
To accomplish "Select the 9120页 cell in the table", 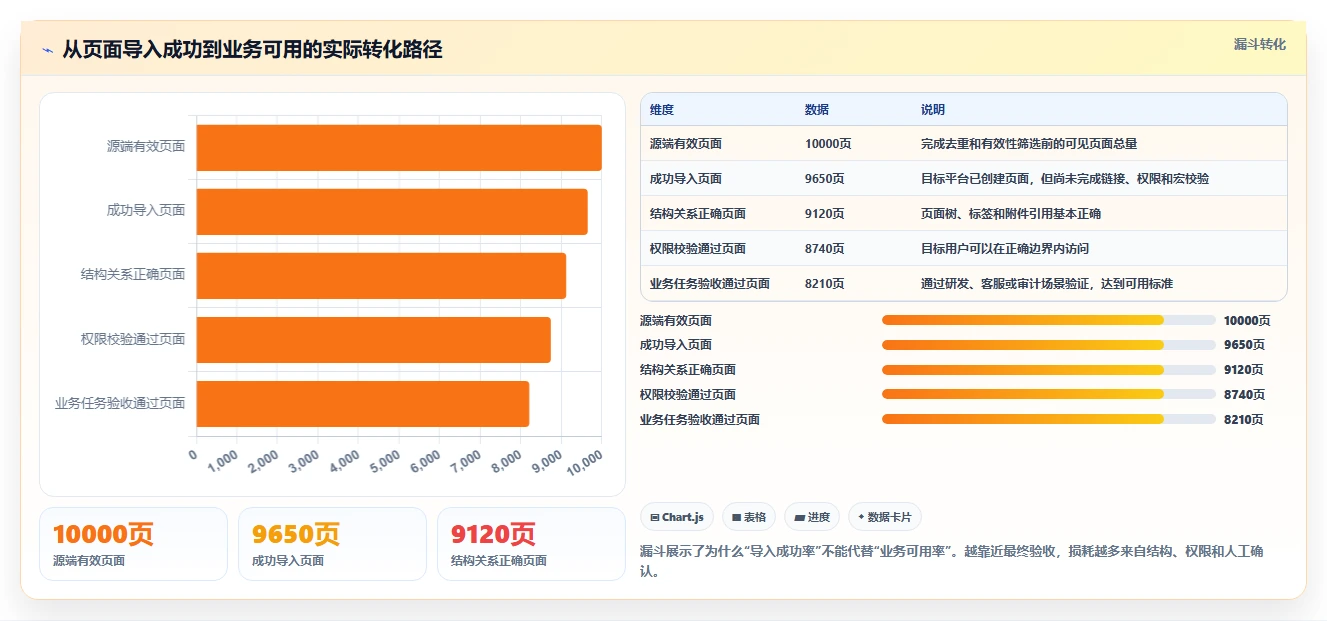I will point(825,214).
